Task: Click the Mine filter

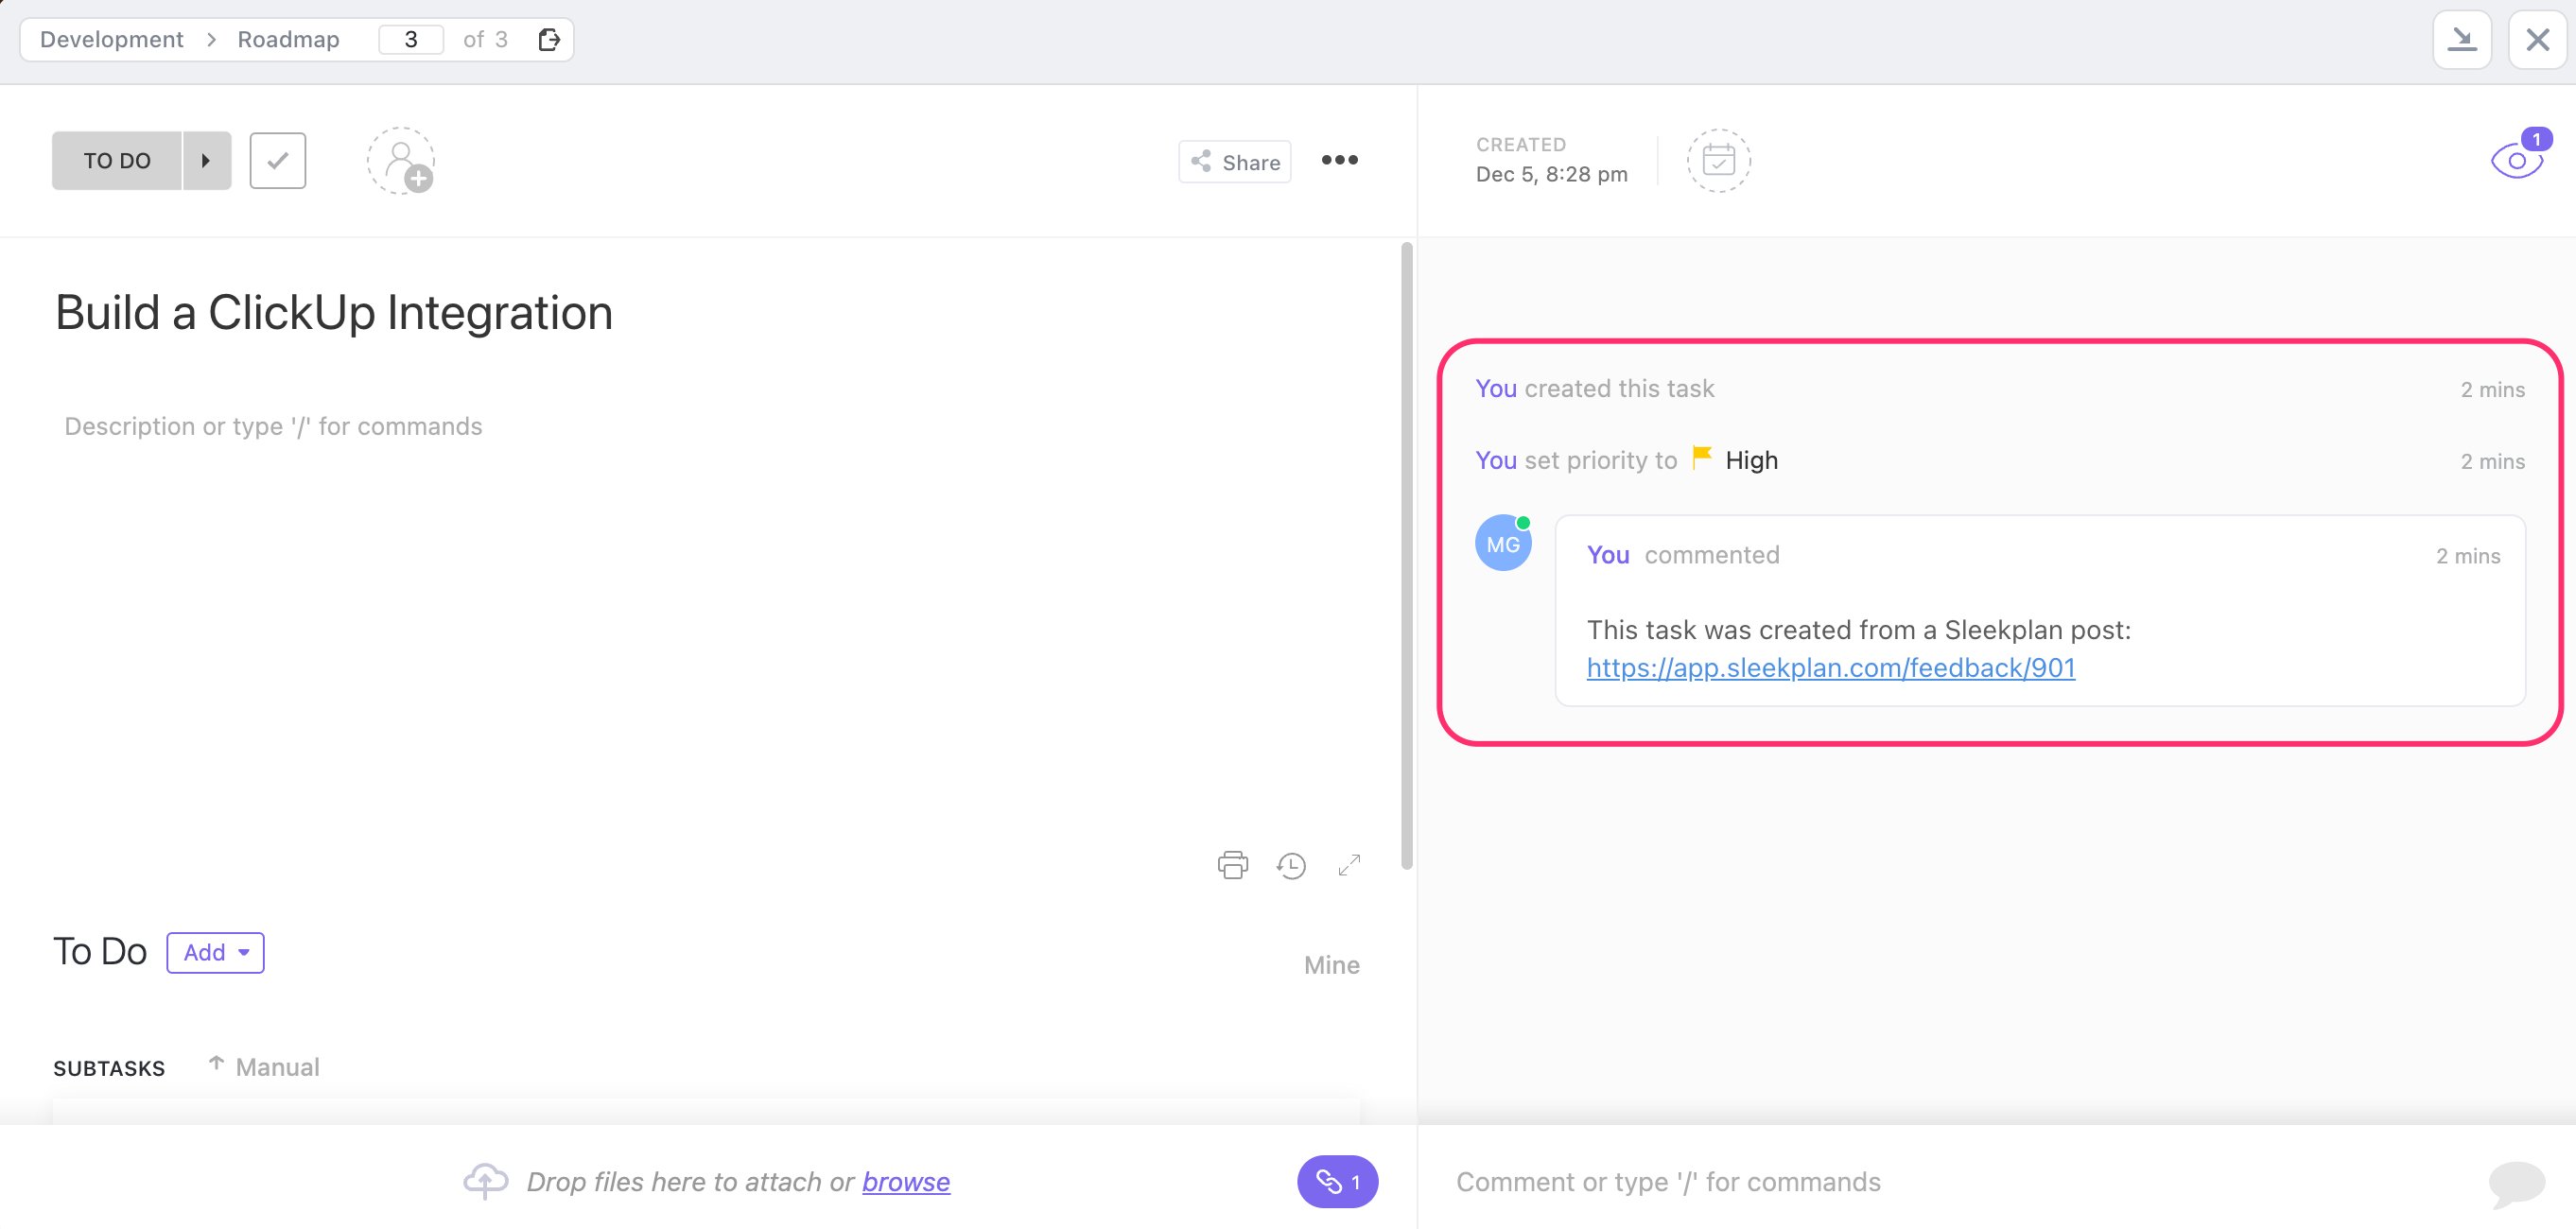Action: 1331,965
